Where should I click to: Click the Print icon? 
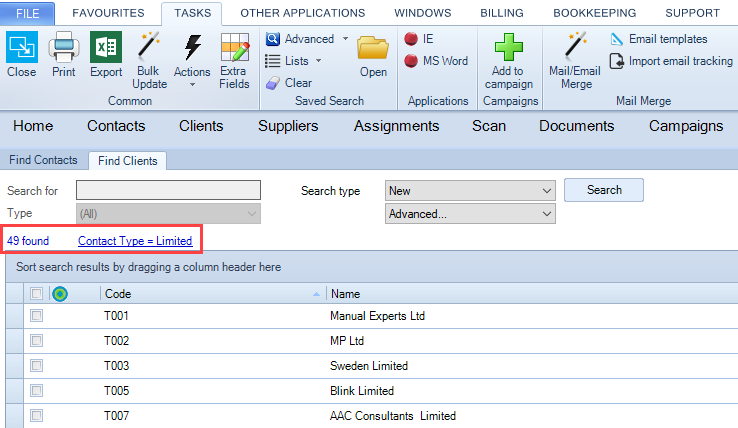pyautogui.click(x=64, y=47)
